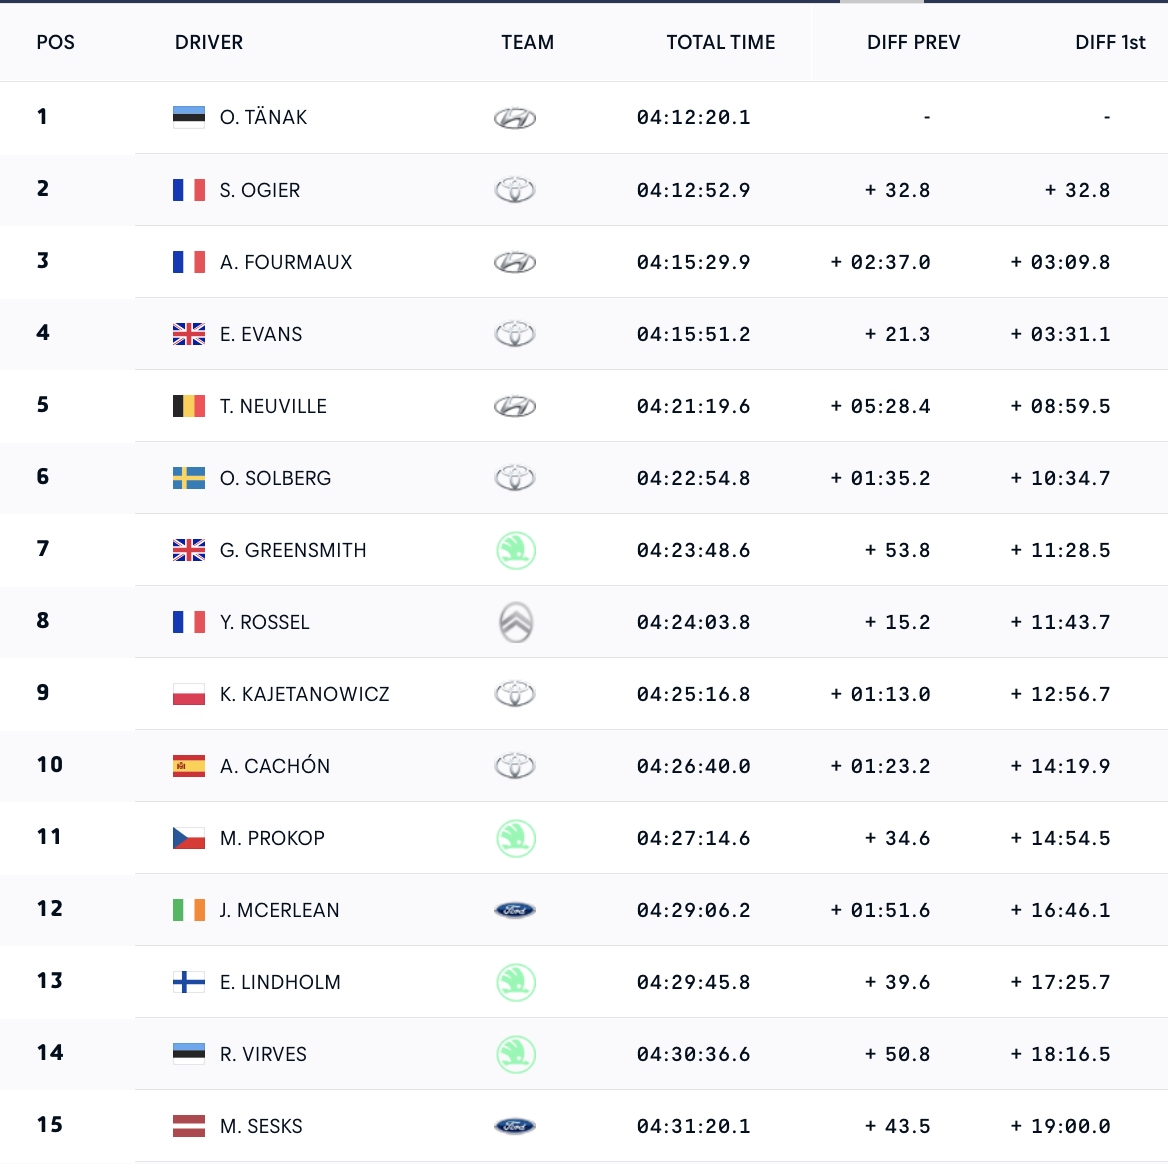The height and width of the screenshot is (1164, 1168).
Task: Click Latvian flag next to M. Sesks
Action: [x=189, y=1126]
